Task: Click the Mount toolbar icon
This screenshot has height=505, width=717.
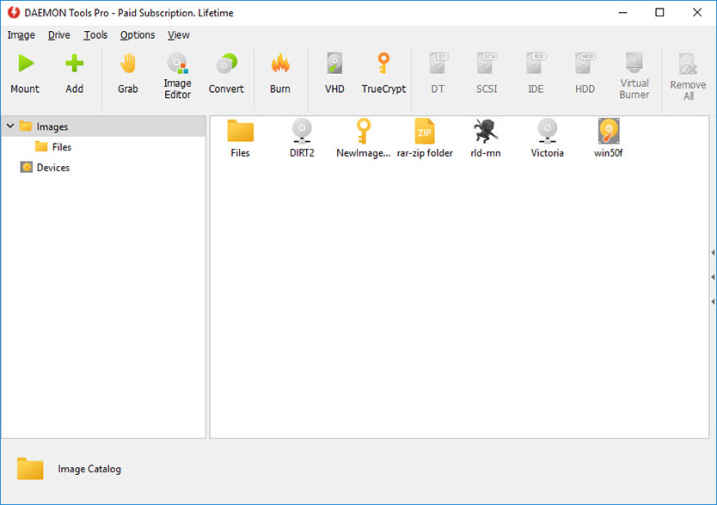Action: pos(25,74)
